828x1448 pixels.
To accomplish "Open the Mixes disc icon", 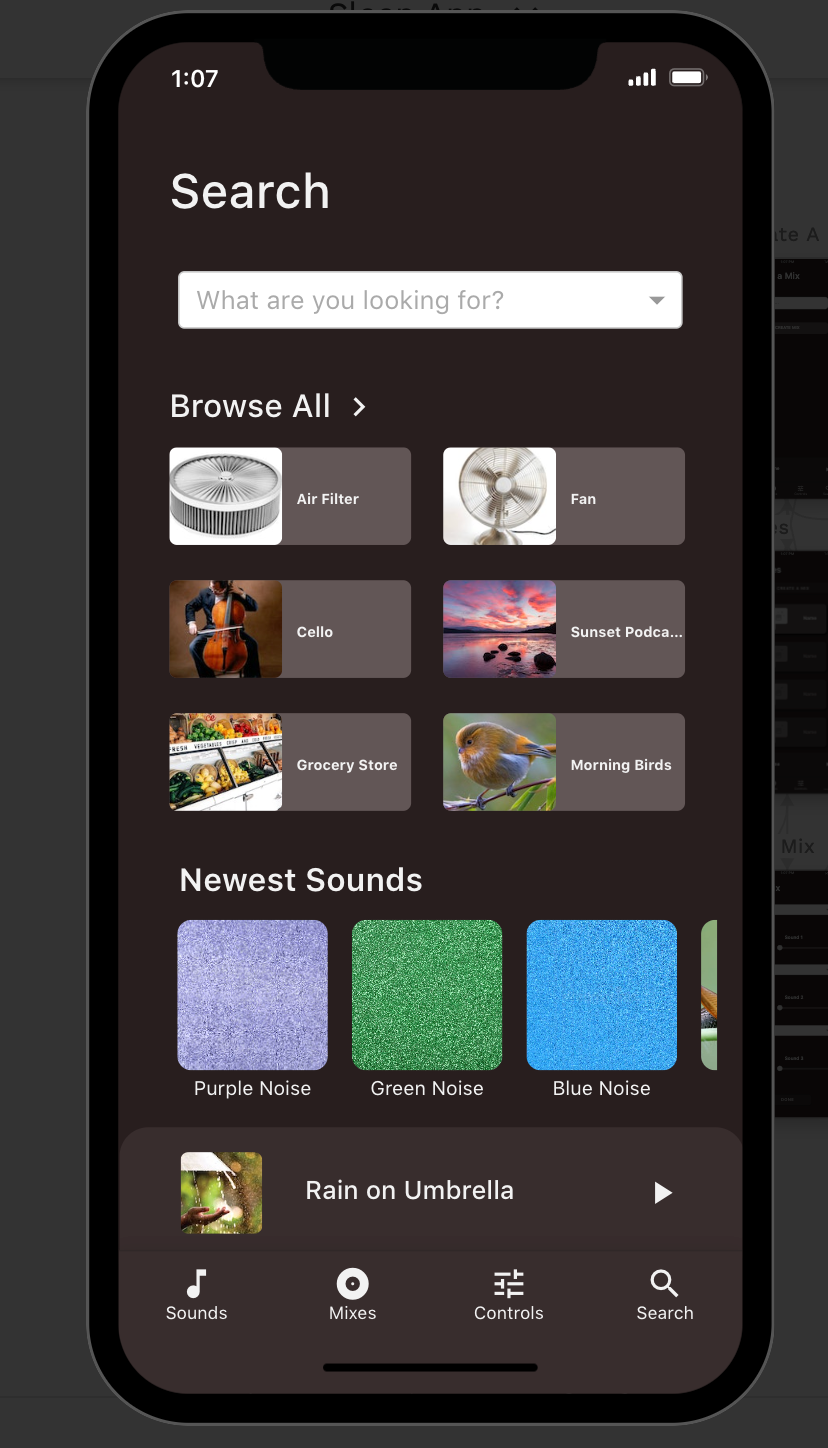I will (352, 1283).
